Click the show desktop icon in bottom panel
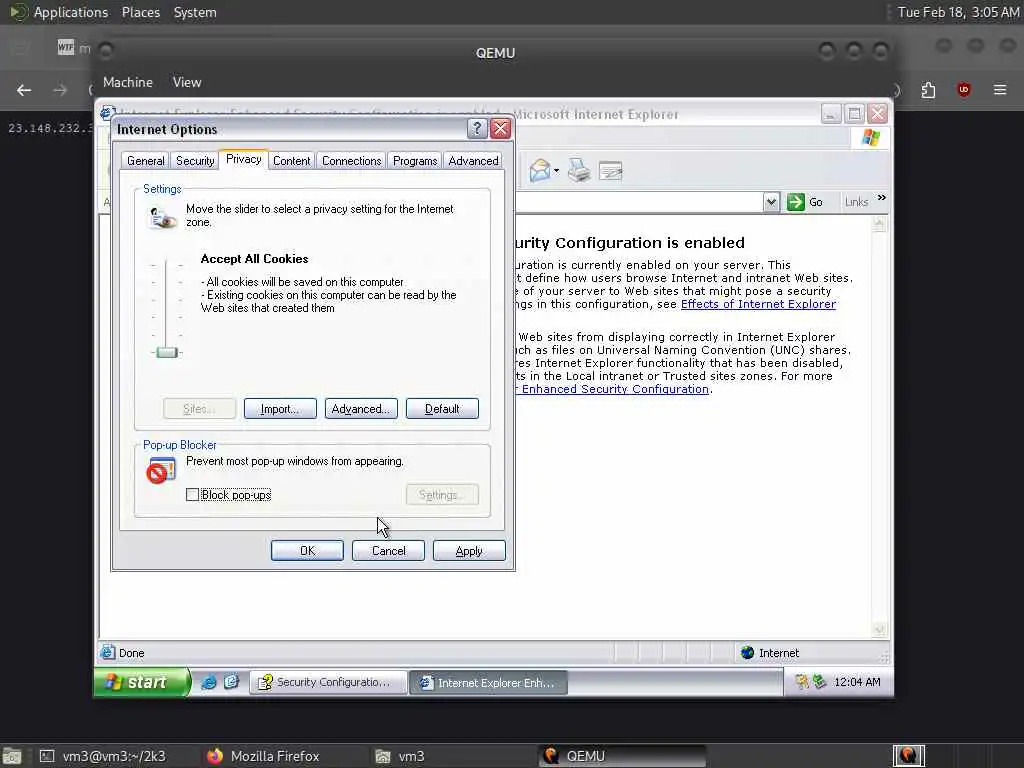This screenshot has height=768, width=1024. (x=12, y=756)
